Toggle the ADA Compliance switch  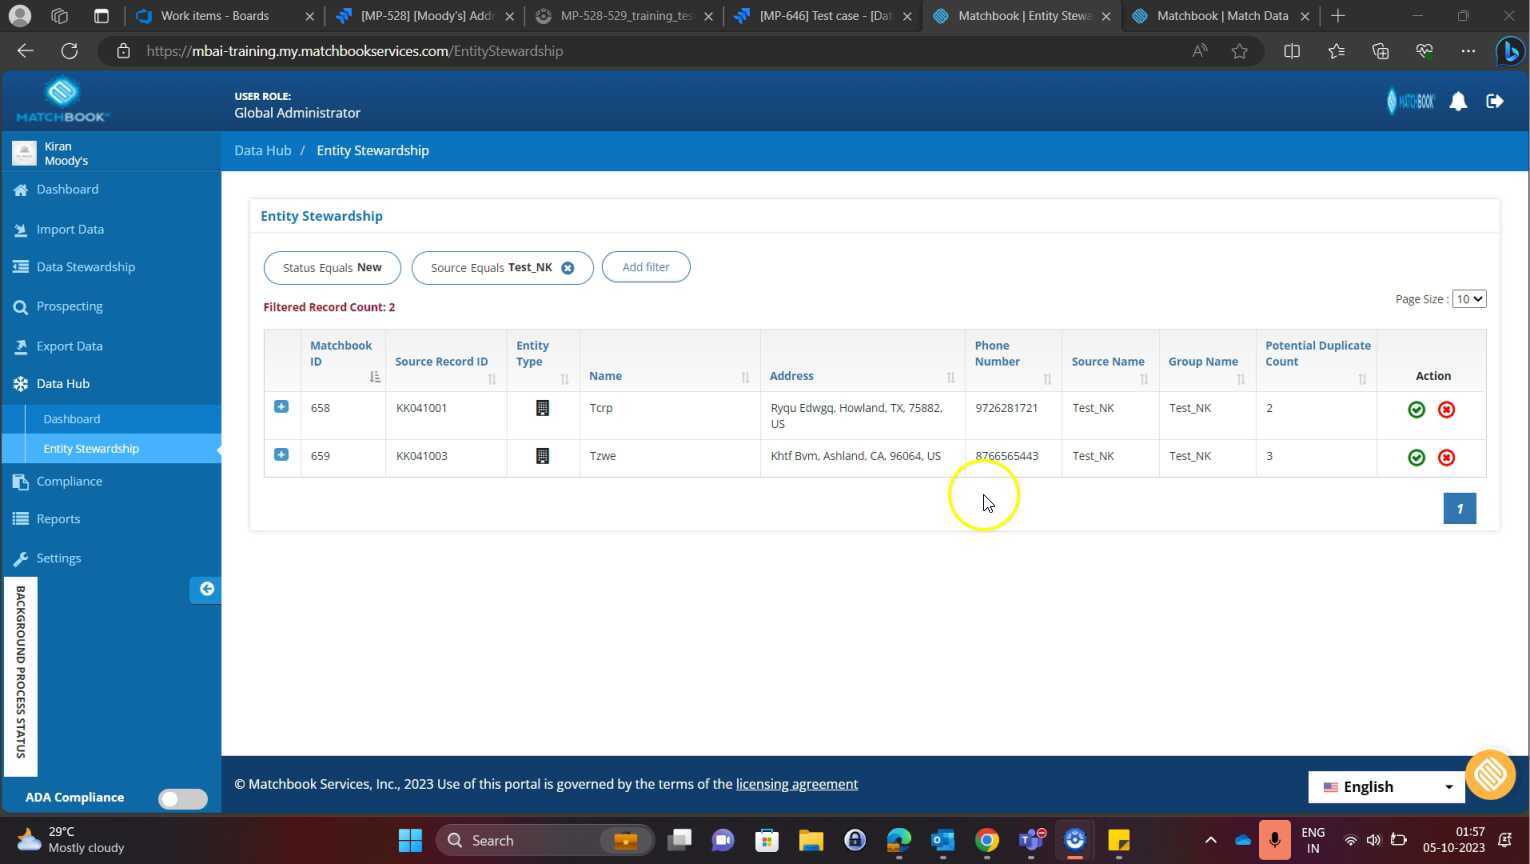(x=182, y=798)
